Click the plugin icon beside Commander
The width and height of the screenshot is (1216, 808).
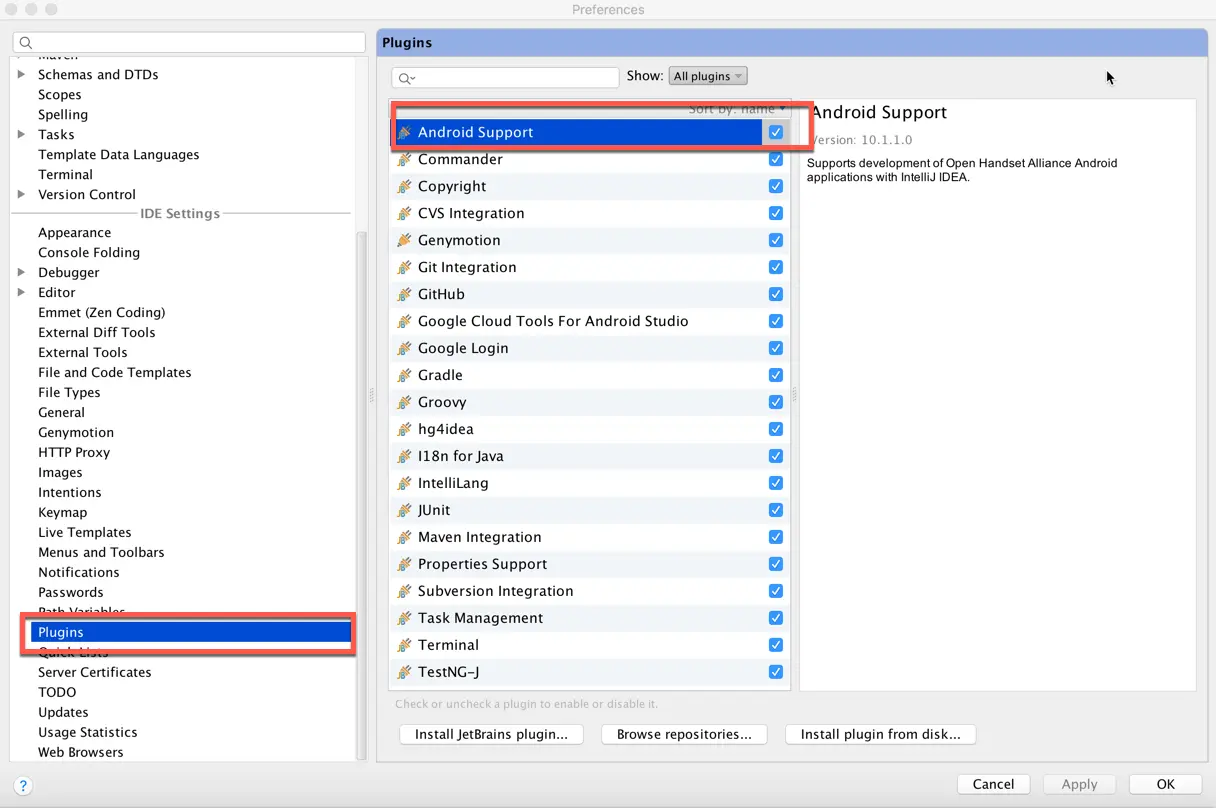pos(404,159)
